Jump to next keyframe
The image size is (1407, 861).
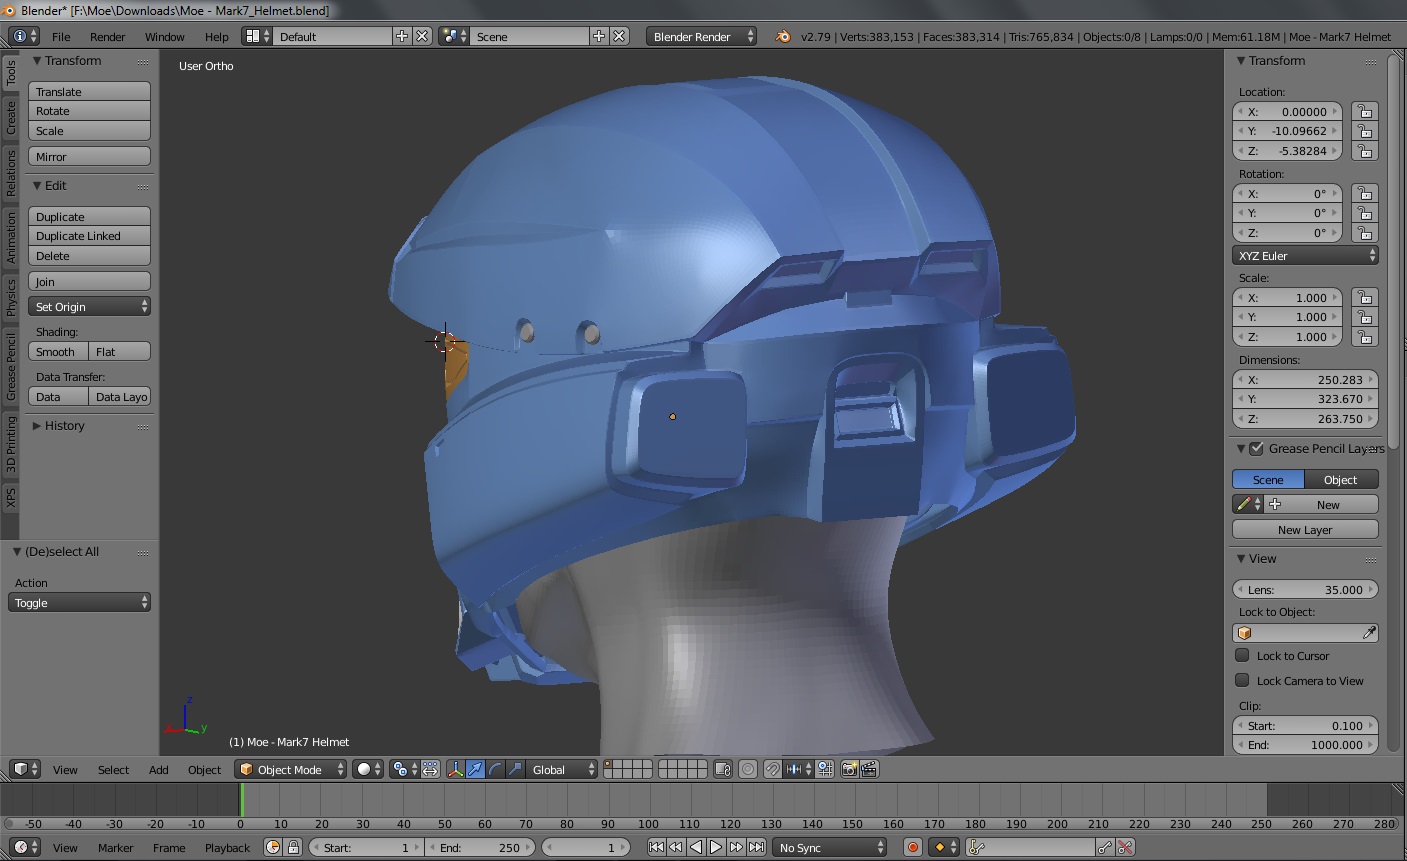pyautogui.click(x=736, y=847)
